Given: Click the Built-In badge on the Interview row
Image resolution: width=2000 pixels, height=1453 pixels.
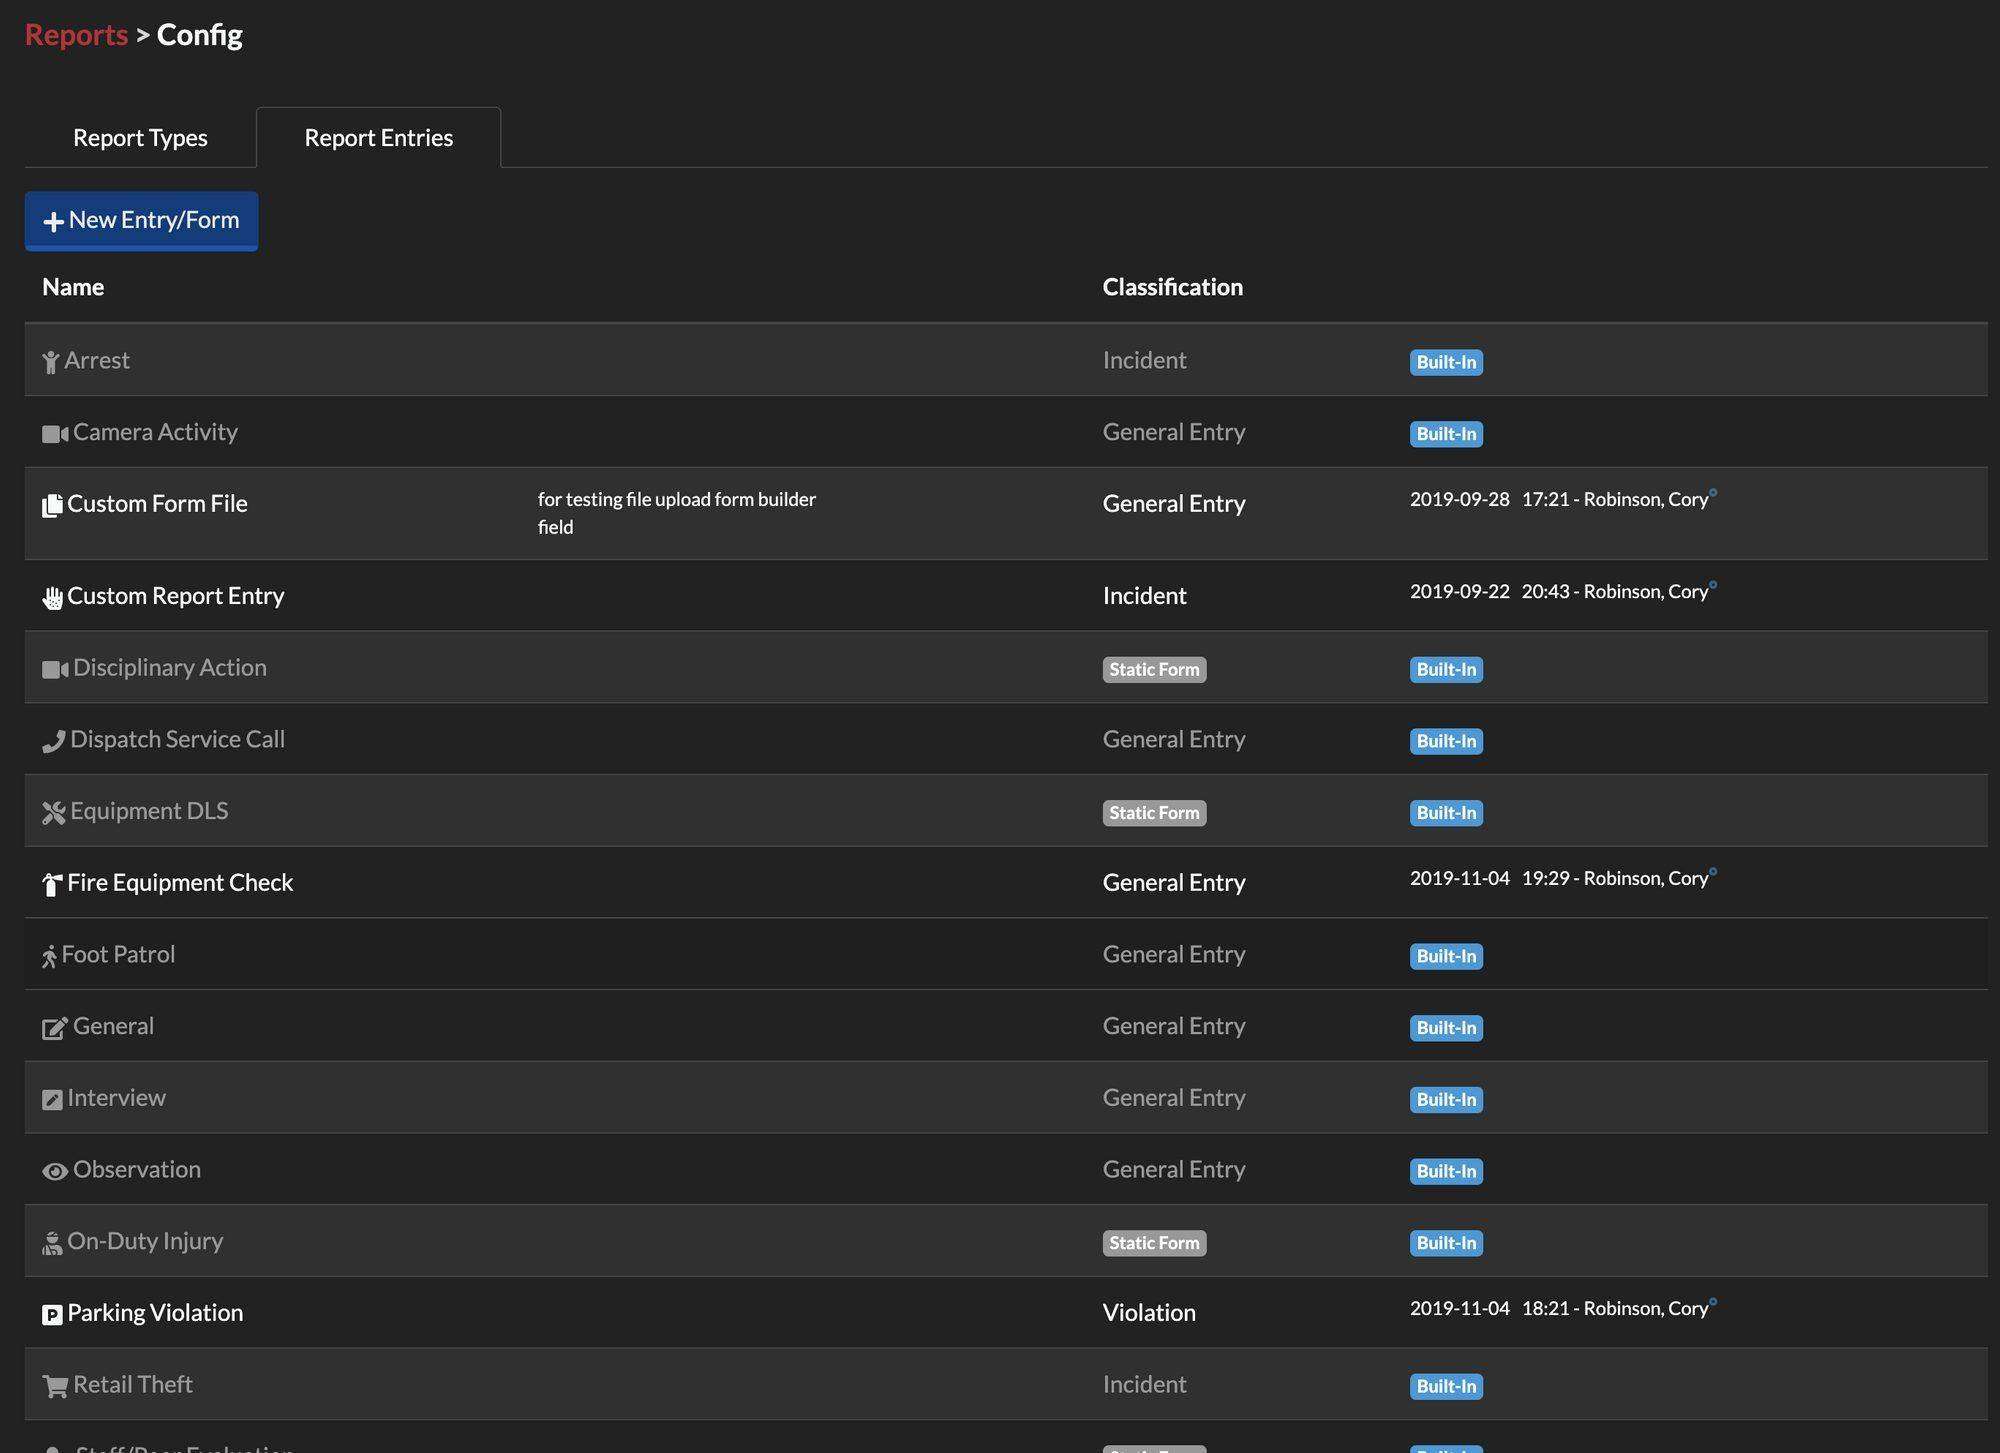Looking at the screenshot, I should (x=1445, y=1099).
